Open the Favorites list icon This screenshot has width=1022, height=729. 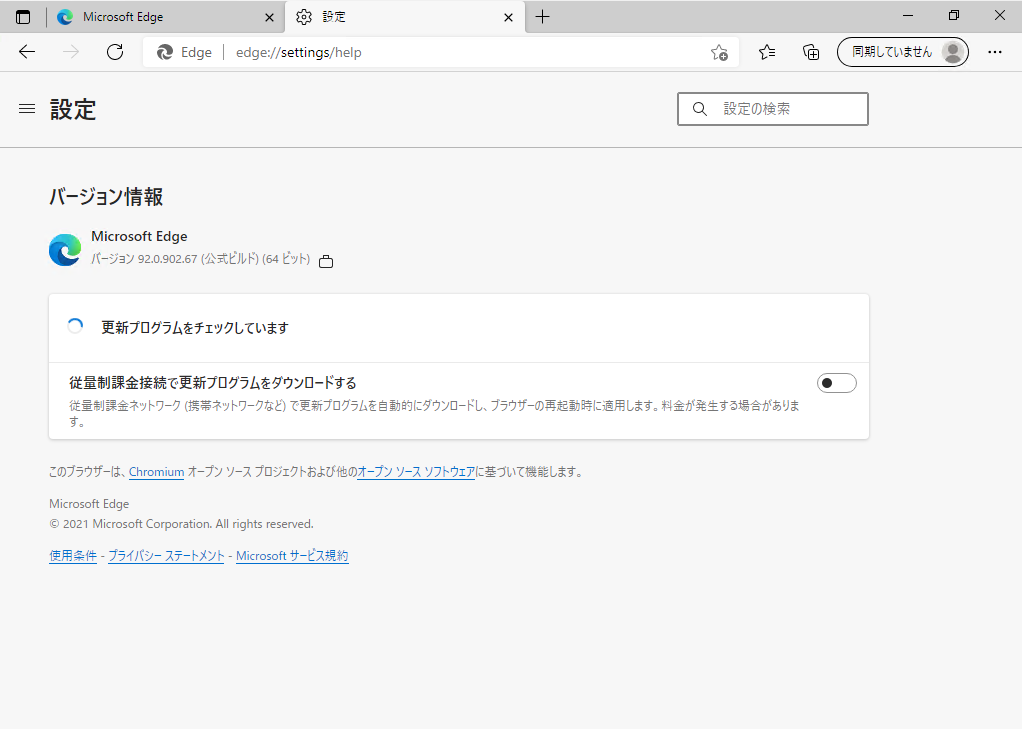(x=766, y=52)
